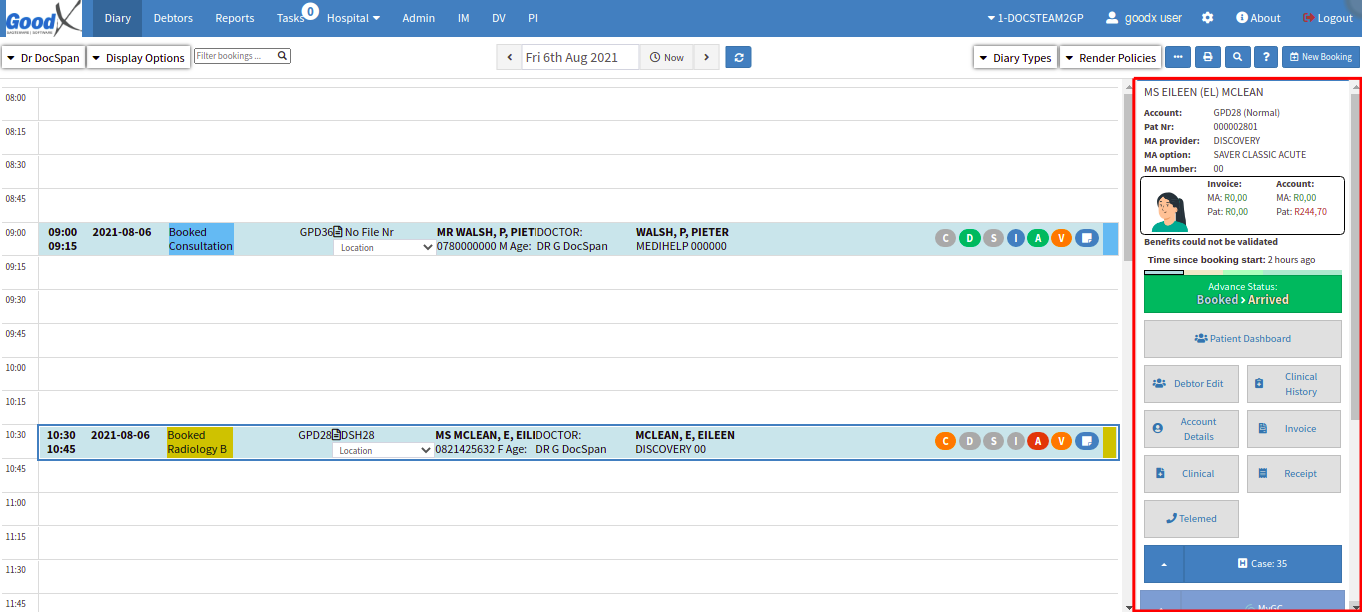
Task: Toggle the orange C status on McLean booking
Action: (945, 441)
